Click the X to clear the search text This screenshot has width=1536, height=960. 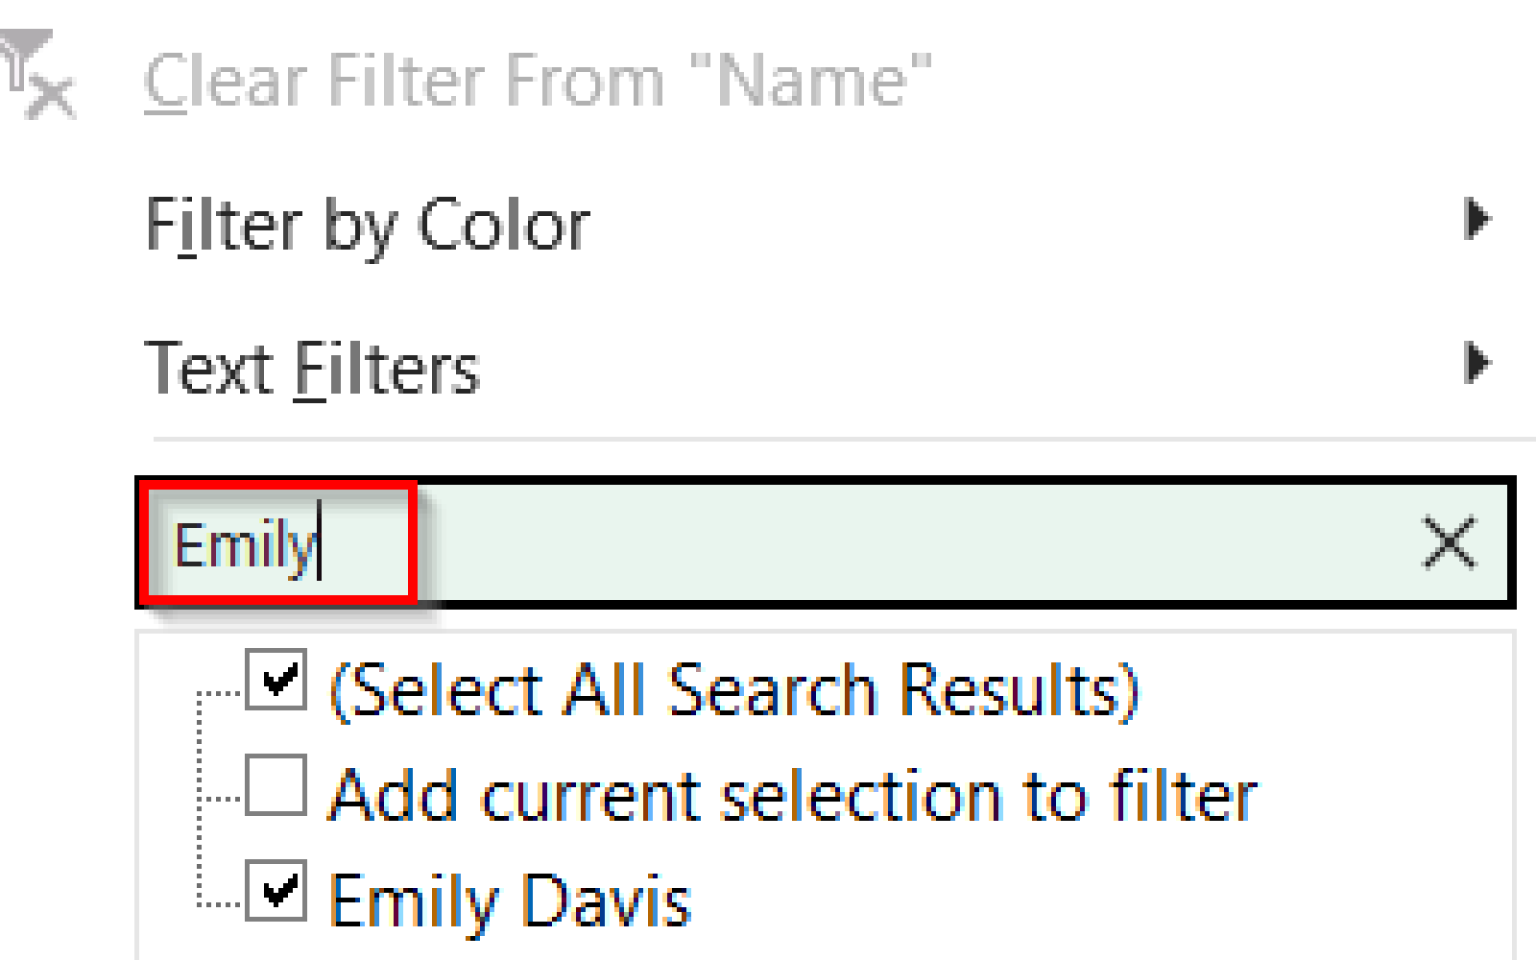[x=1448, y=542]
